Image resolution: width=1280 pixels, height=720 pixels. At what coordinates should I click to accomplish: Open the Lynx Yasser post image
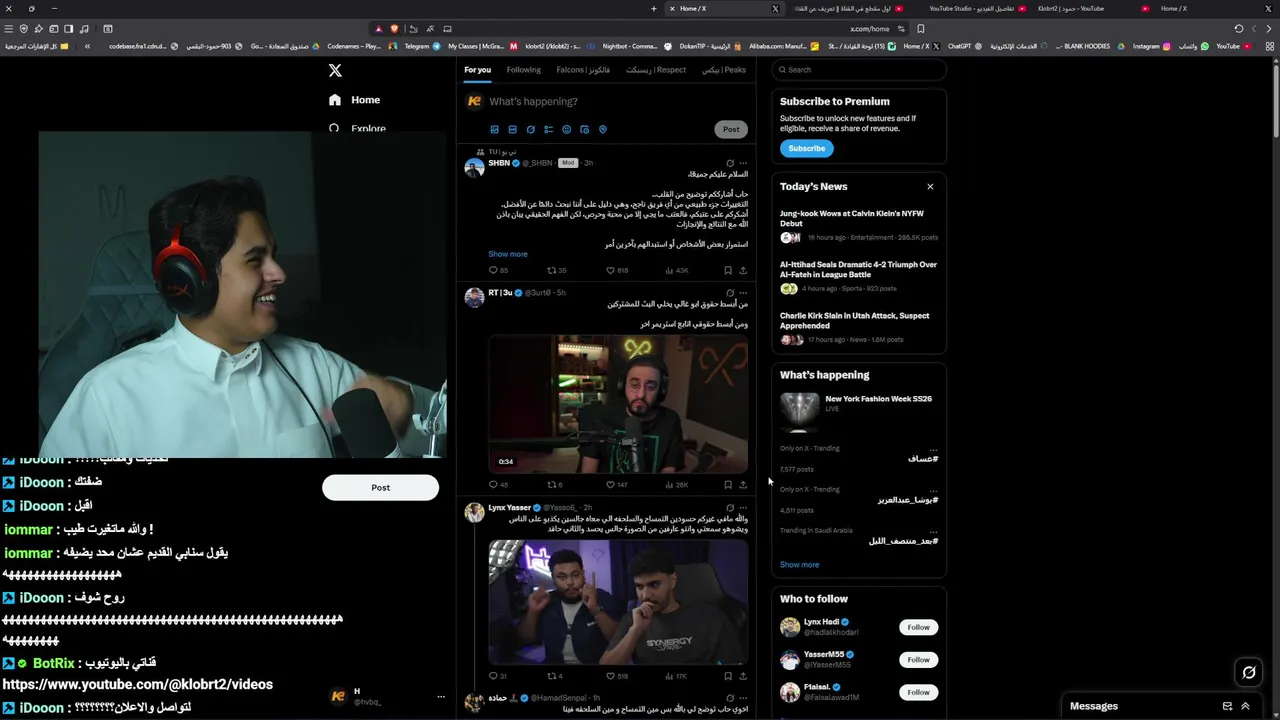(x=617, y=602)
